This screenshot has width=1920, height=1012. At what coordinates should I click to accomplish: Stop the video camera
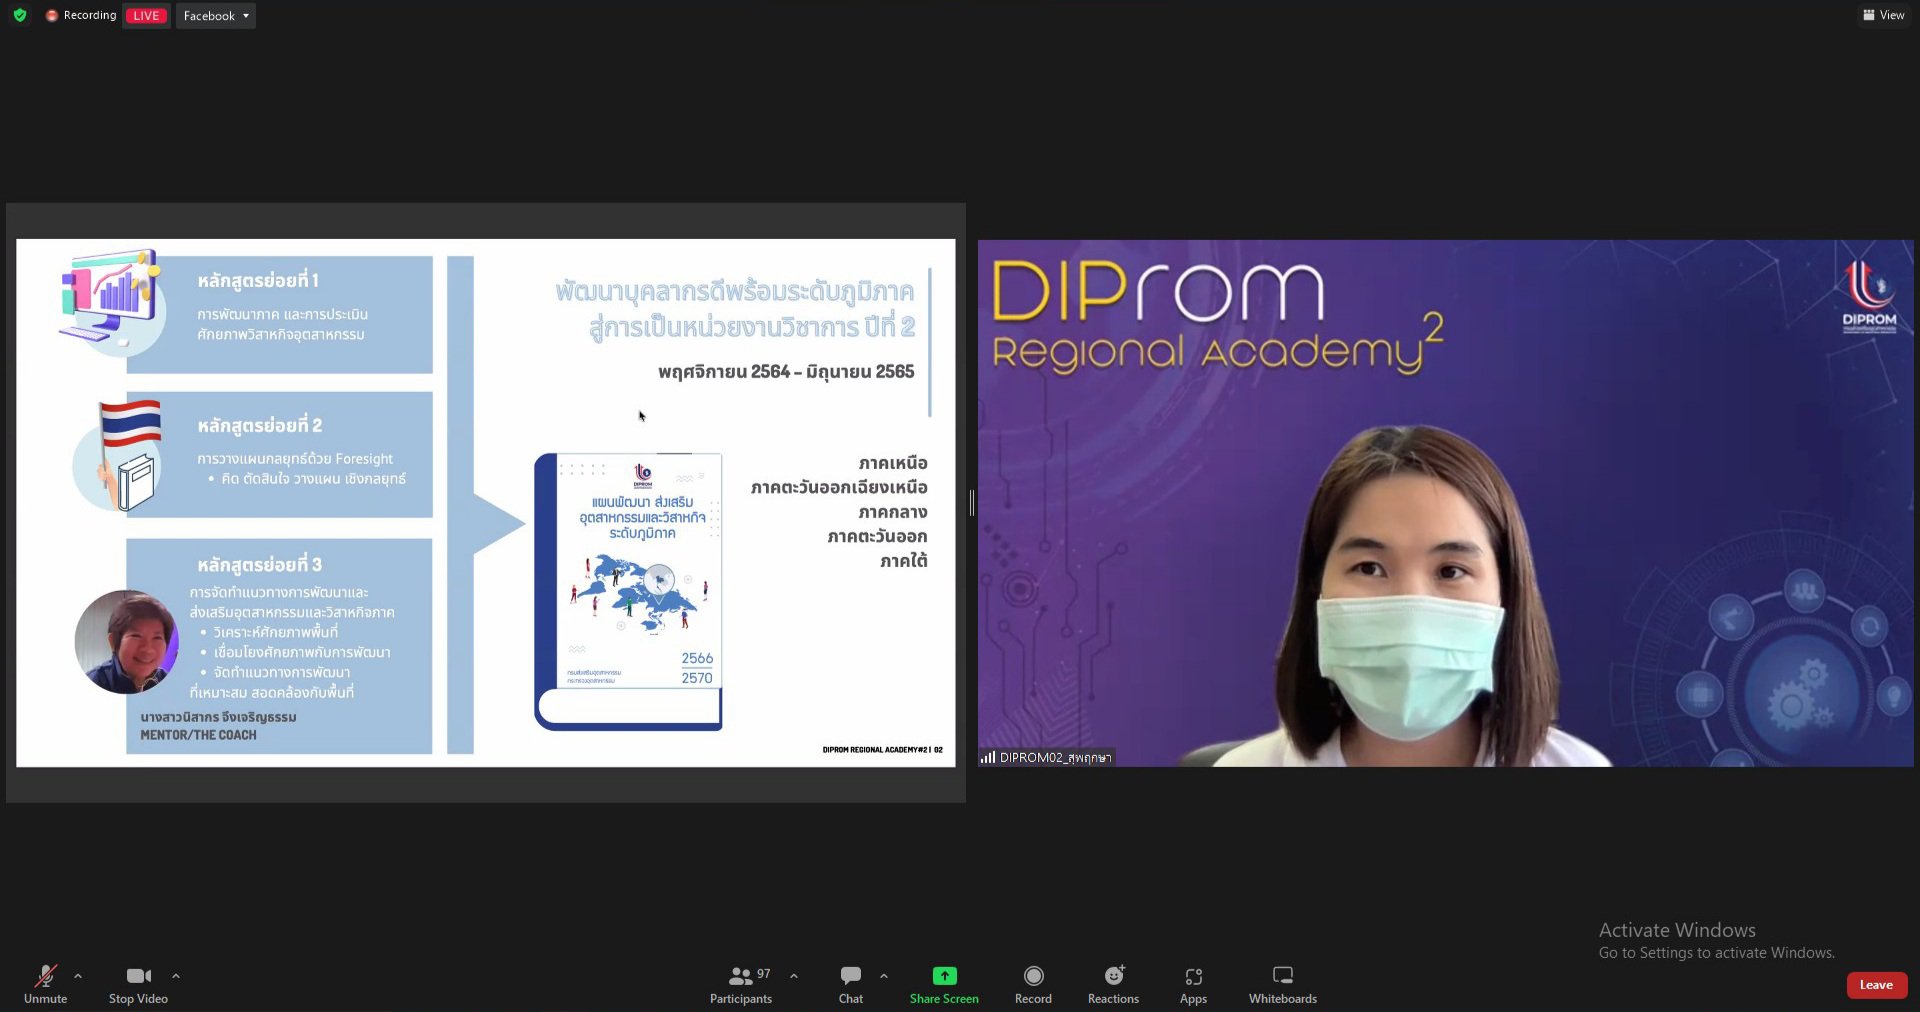click(138, 984)
